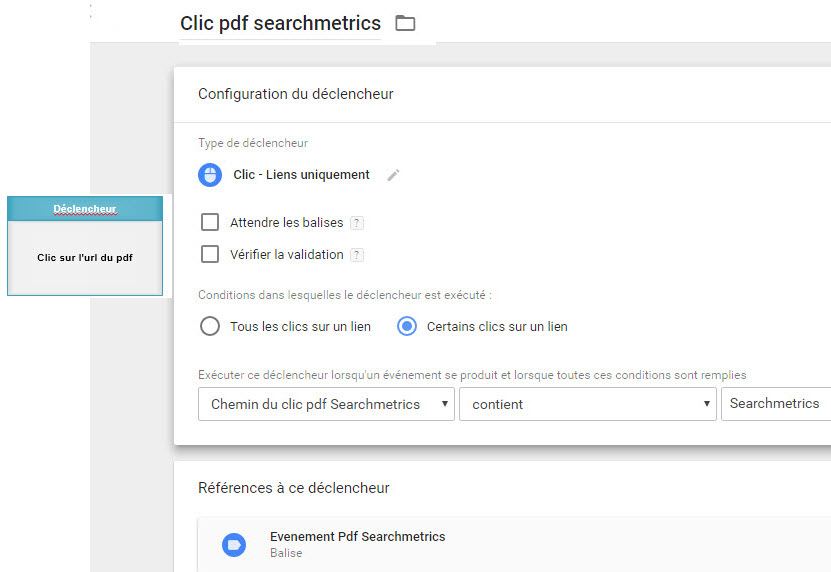Click the blue tag icon for Evenement Pdf
Image resolution: width=831 pixels, height=572 pixels.
click(234, 544)
